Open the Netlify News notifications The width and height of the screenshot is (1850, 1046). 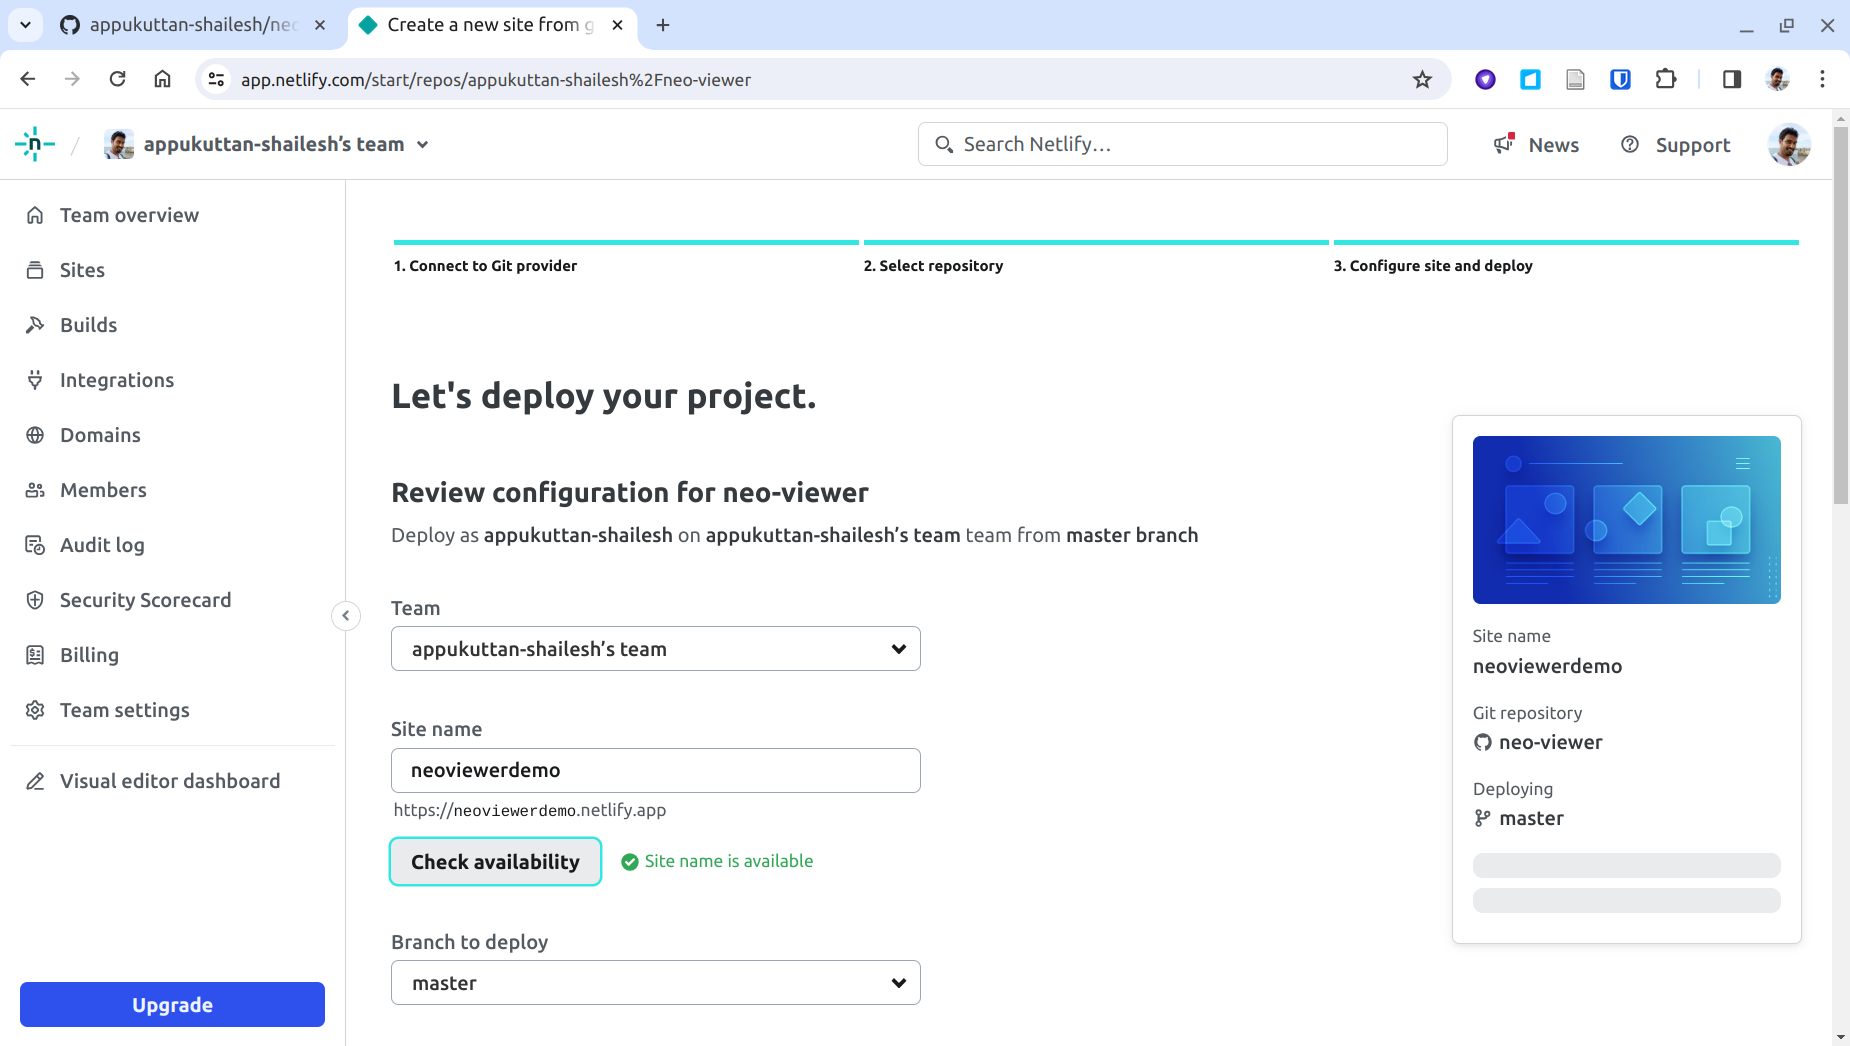pyautogui.click(x=1537, y=144)
